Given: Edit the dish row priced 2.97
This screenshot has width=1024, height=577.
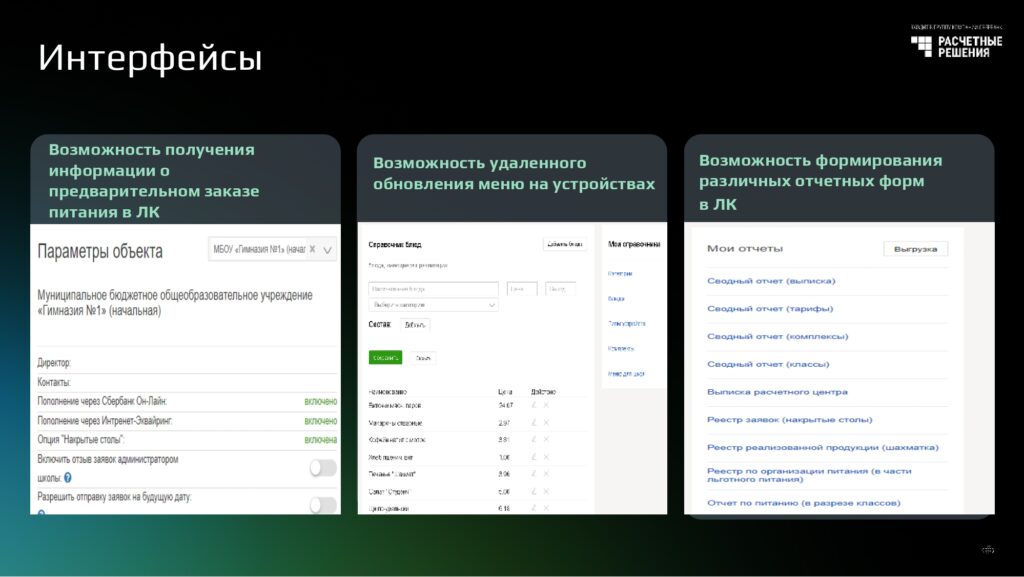Looking at the screenshot, I should click(534, 423).
